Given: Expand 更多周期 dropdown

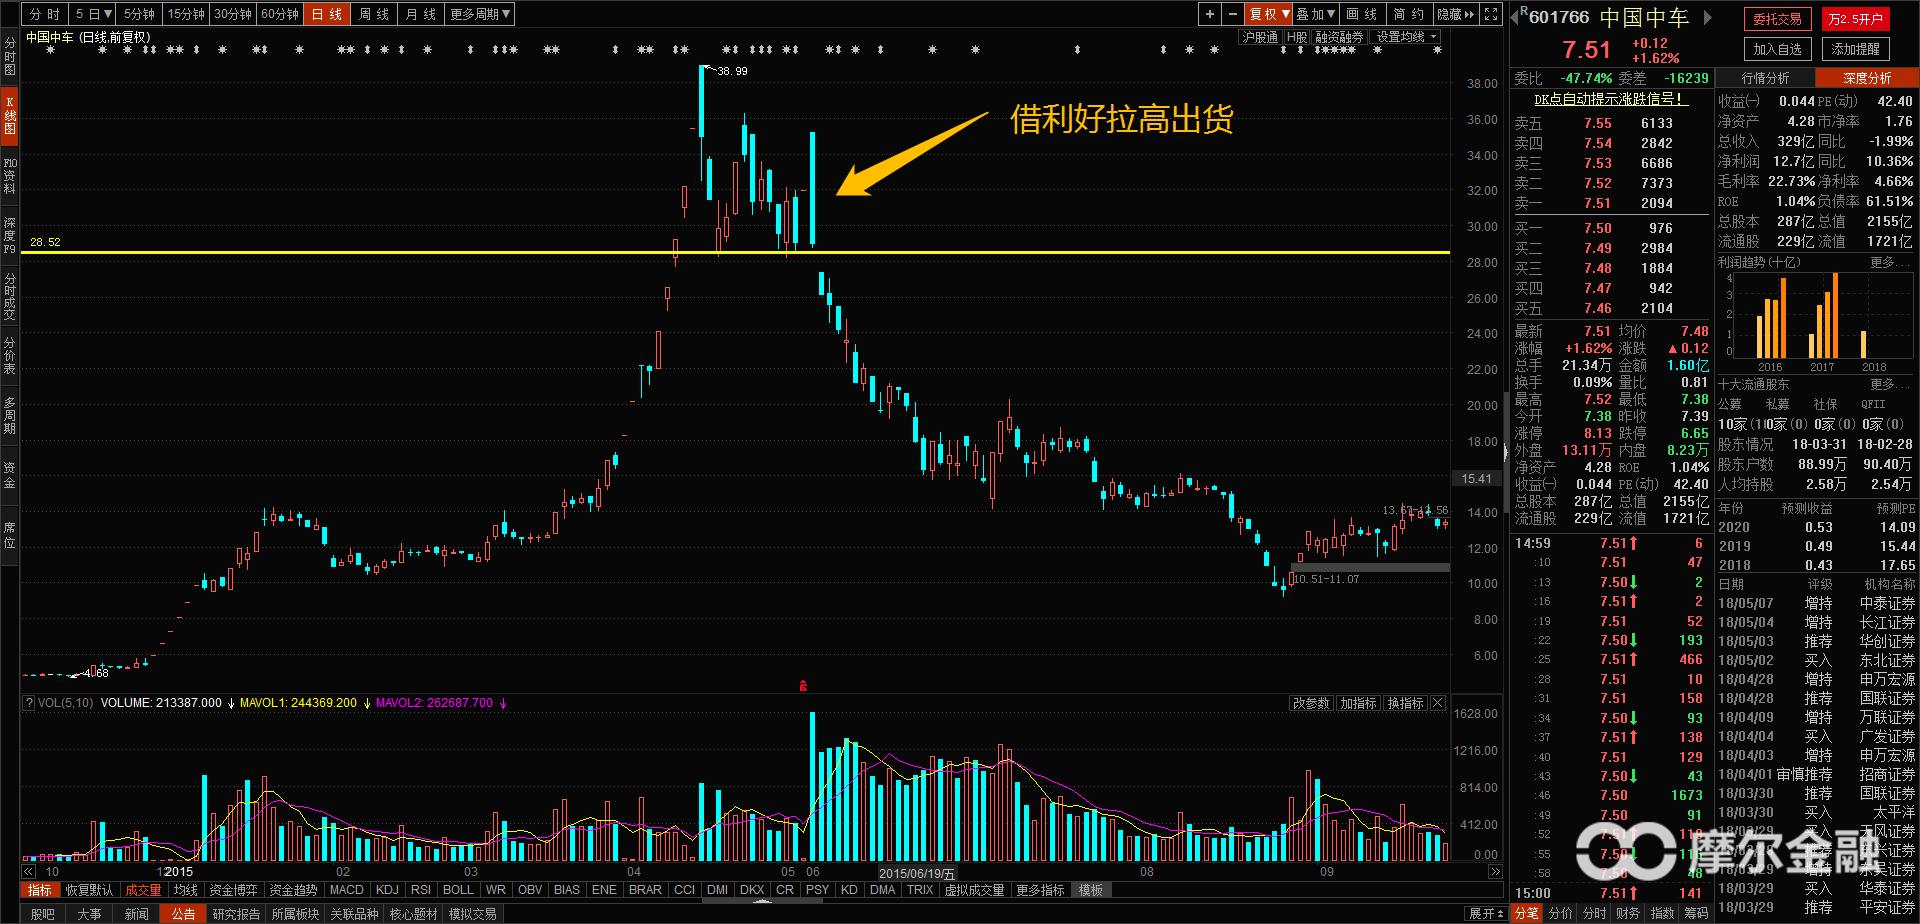Looking at the screenshot, I should coord(481,14).
